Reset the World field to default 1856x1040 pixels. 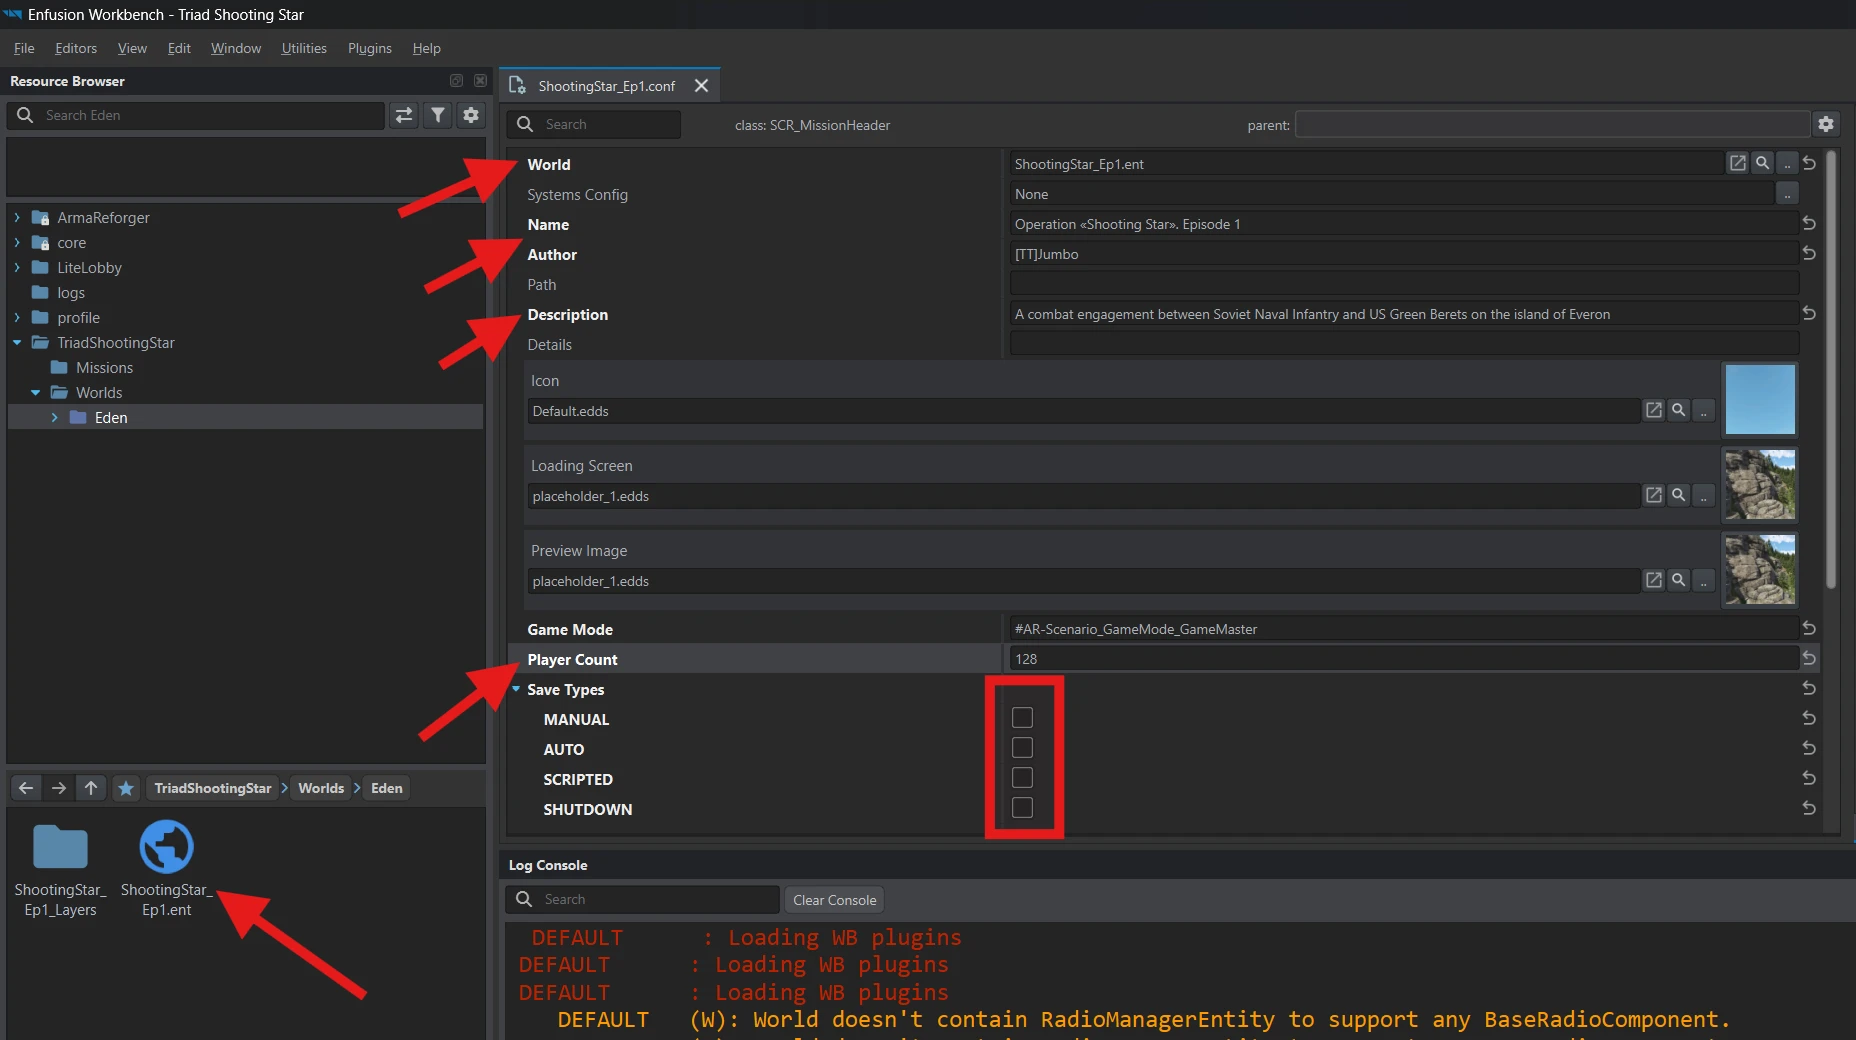[x=1809, y=163]
